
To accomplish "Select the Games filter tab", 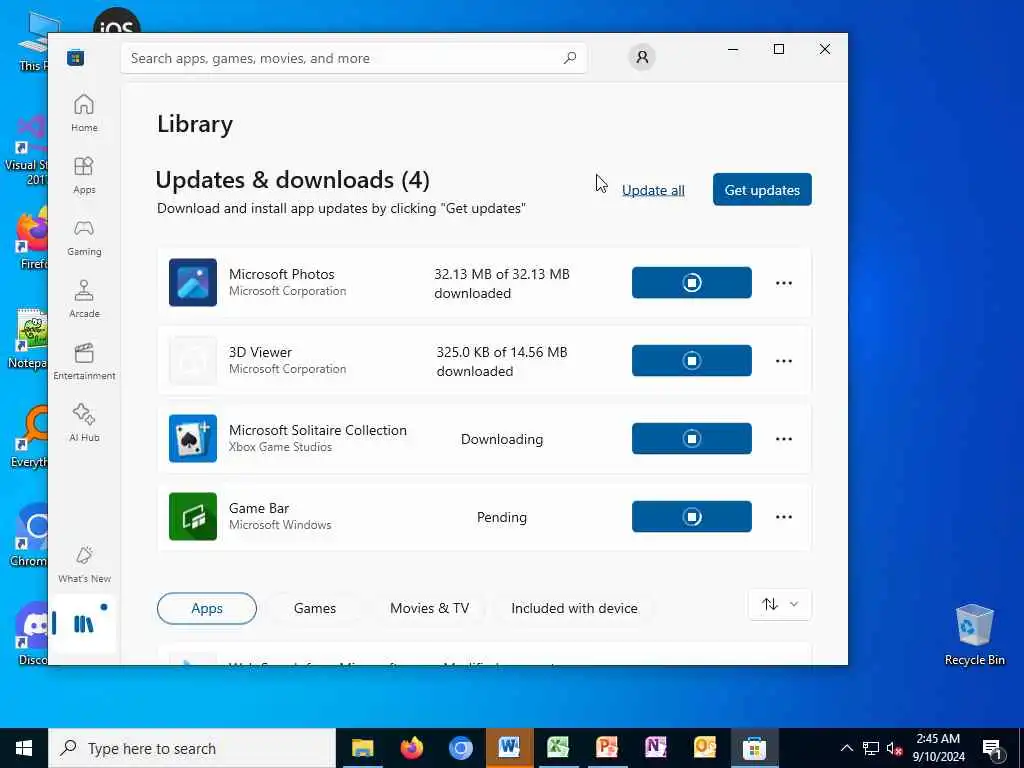I will [x=315, y=608].
